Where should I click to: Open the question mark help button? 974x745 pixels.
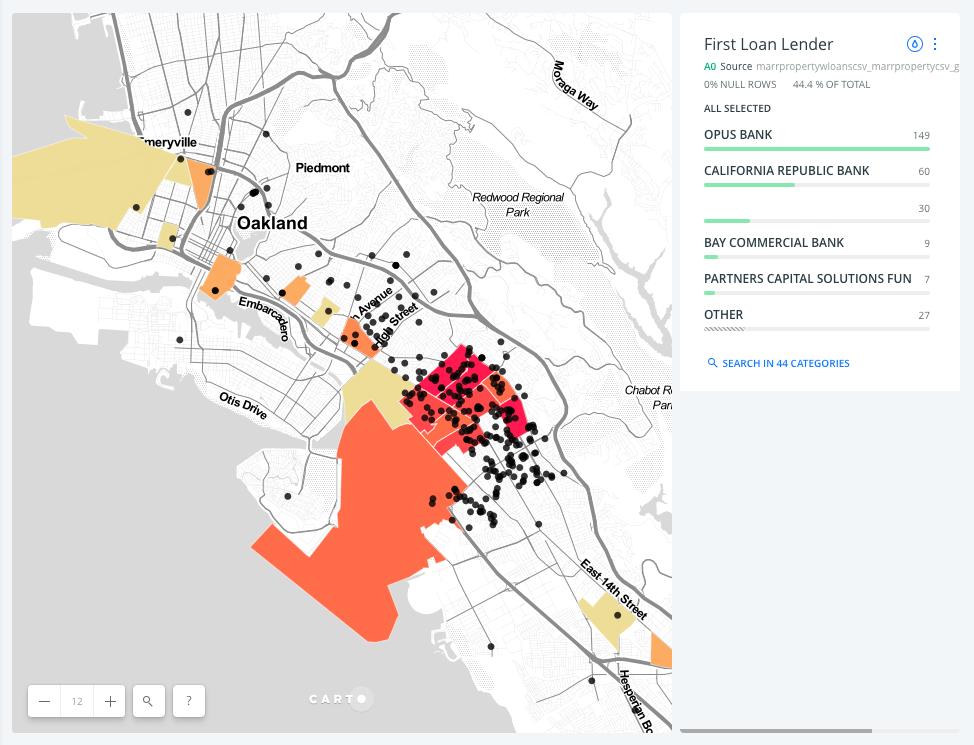[x=189, y=701]
